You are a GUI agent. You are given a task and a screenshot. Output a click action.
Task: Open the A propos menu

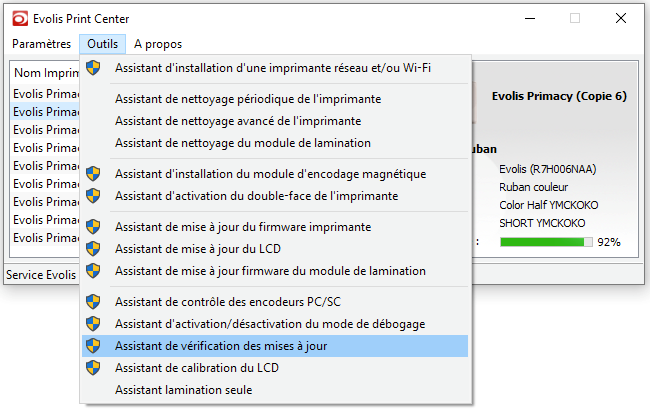click(158, 44)
